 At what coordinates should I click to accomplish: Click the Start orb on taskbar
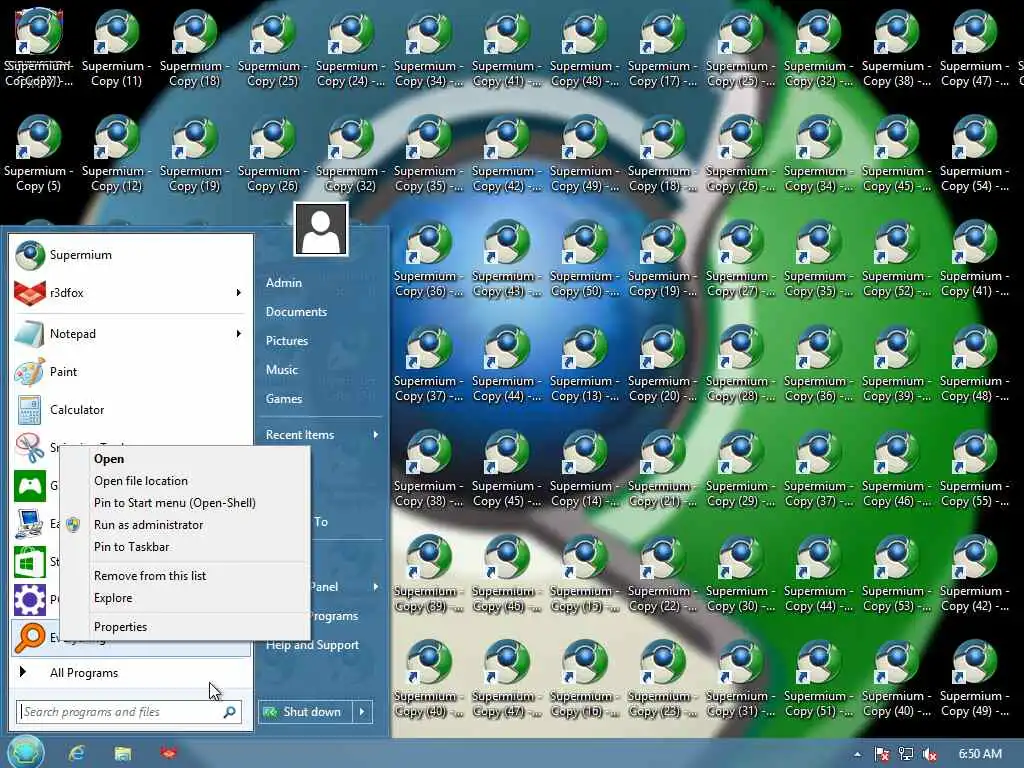point(26,752)
